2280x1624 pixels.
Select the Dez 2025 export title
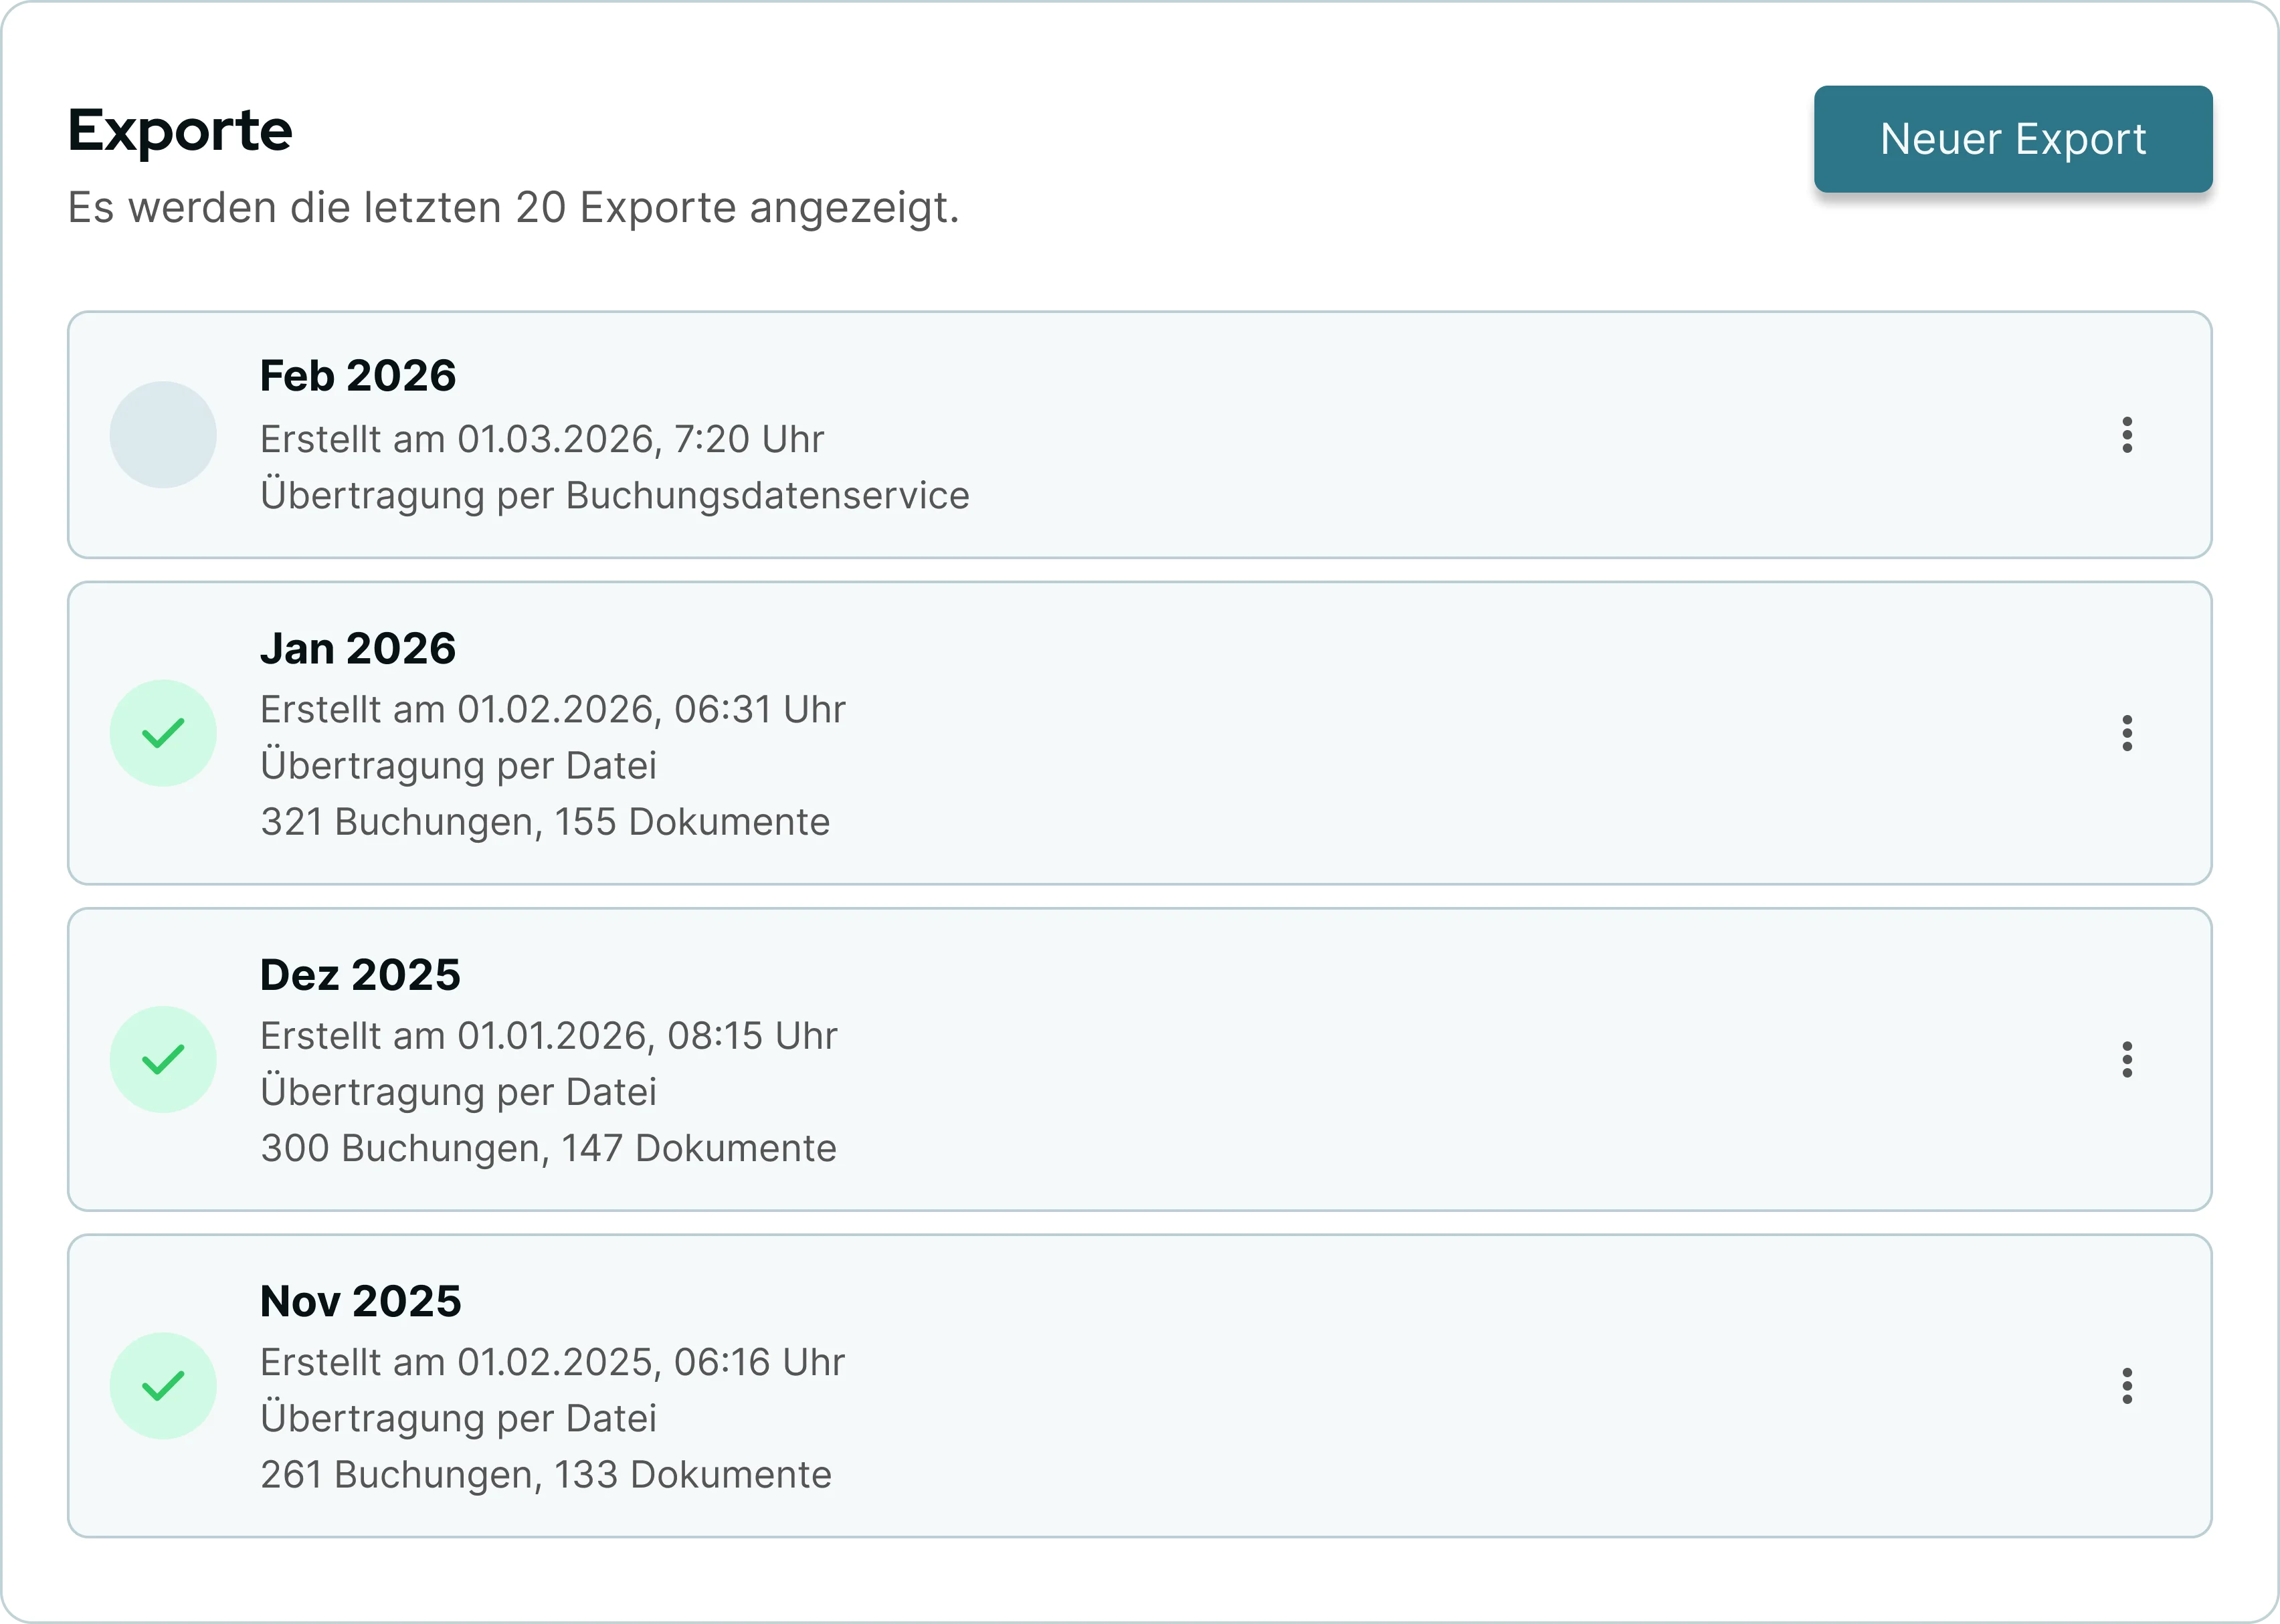[360, 975]
